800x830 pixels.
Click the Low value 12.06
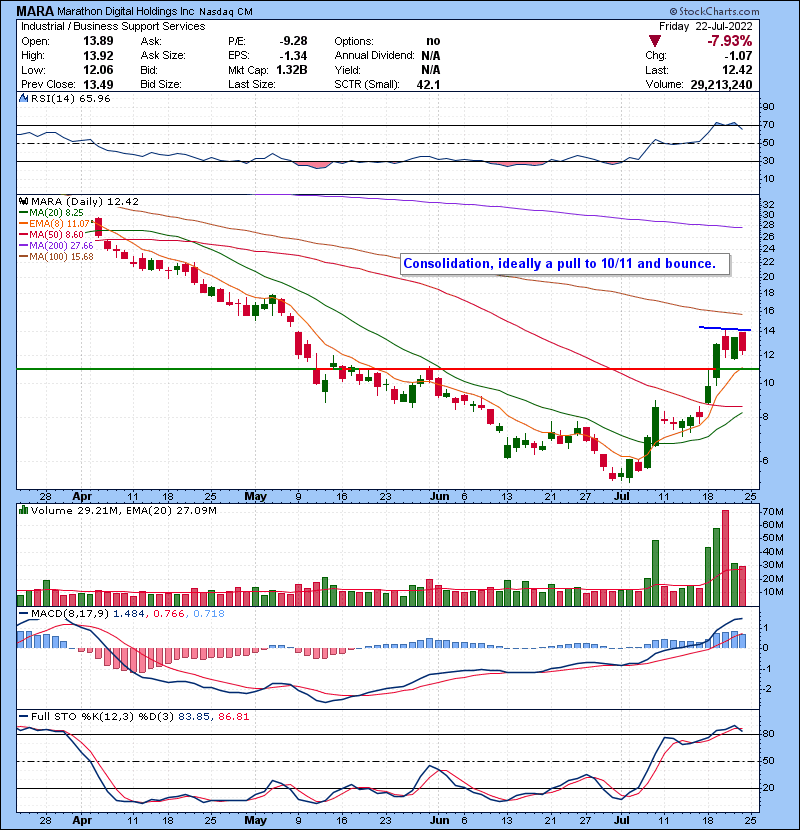click(98, 70)
